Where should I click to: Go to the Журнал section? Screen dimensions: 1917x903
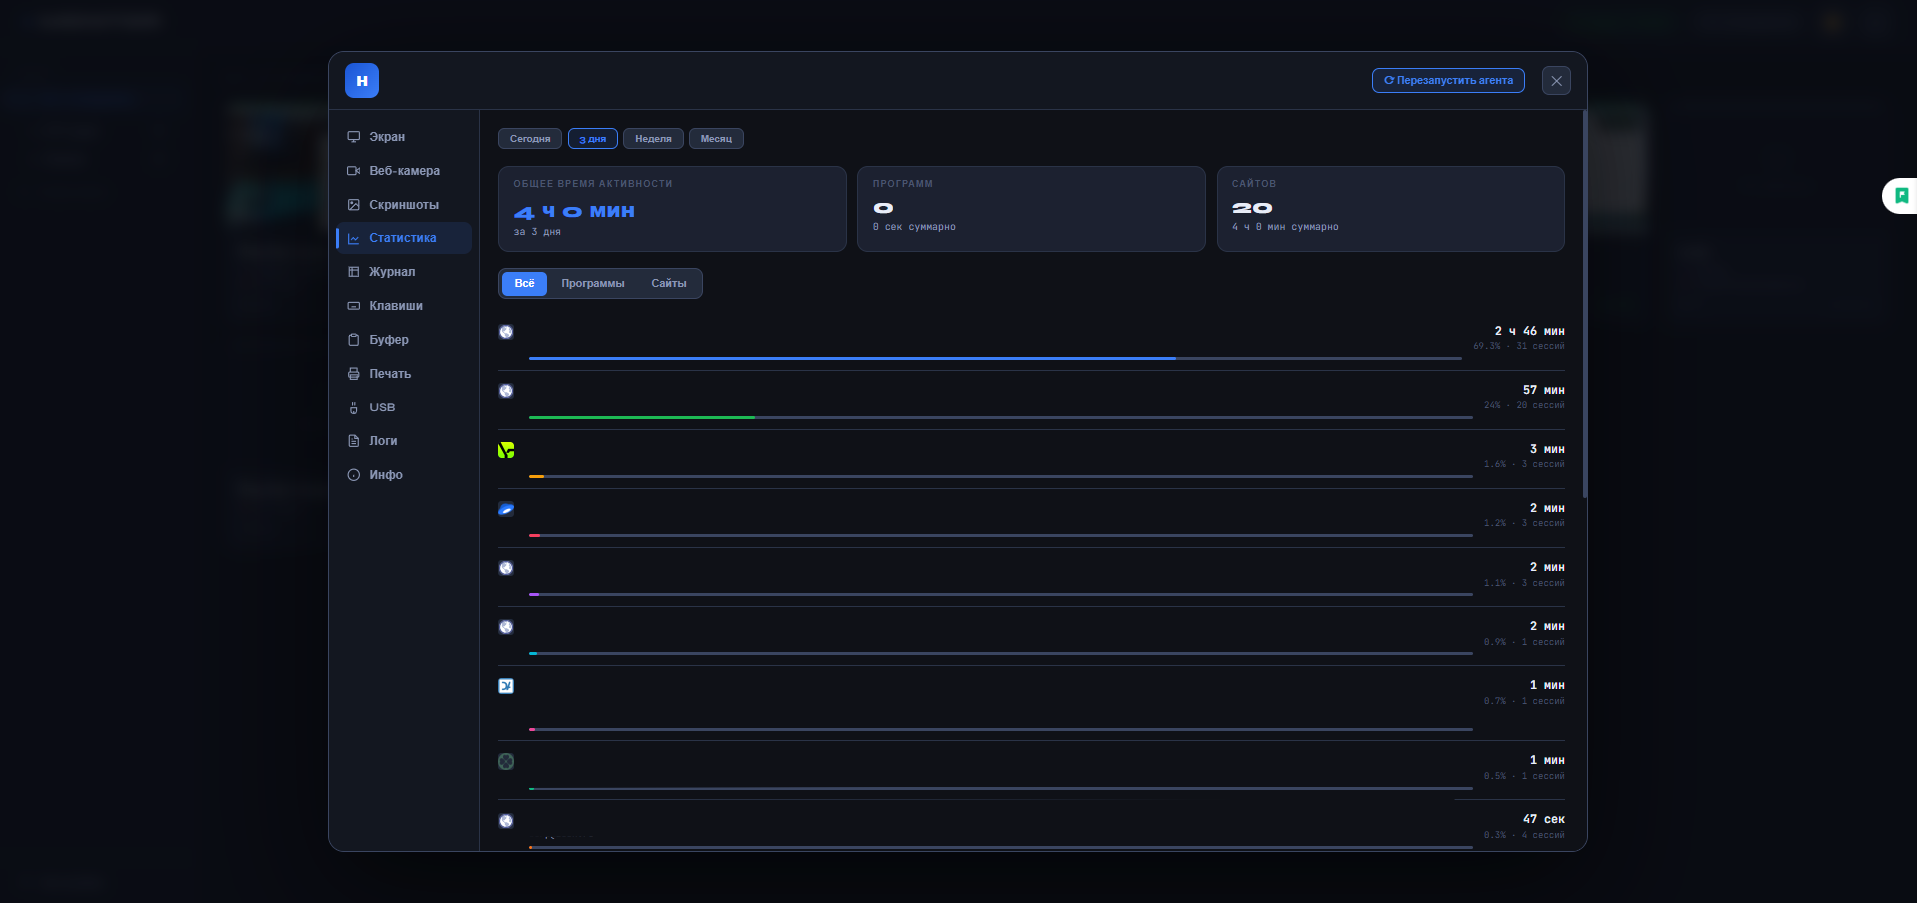point(403,272)
